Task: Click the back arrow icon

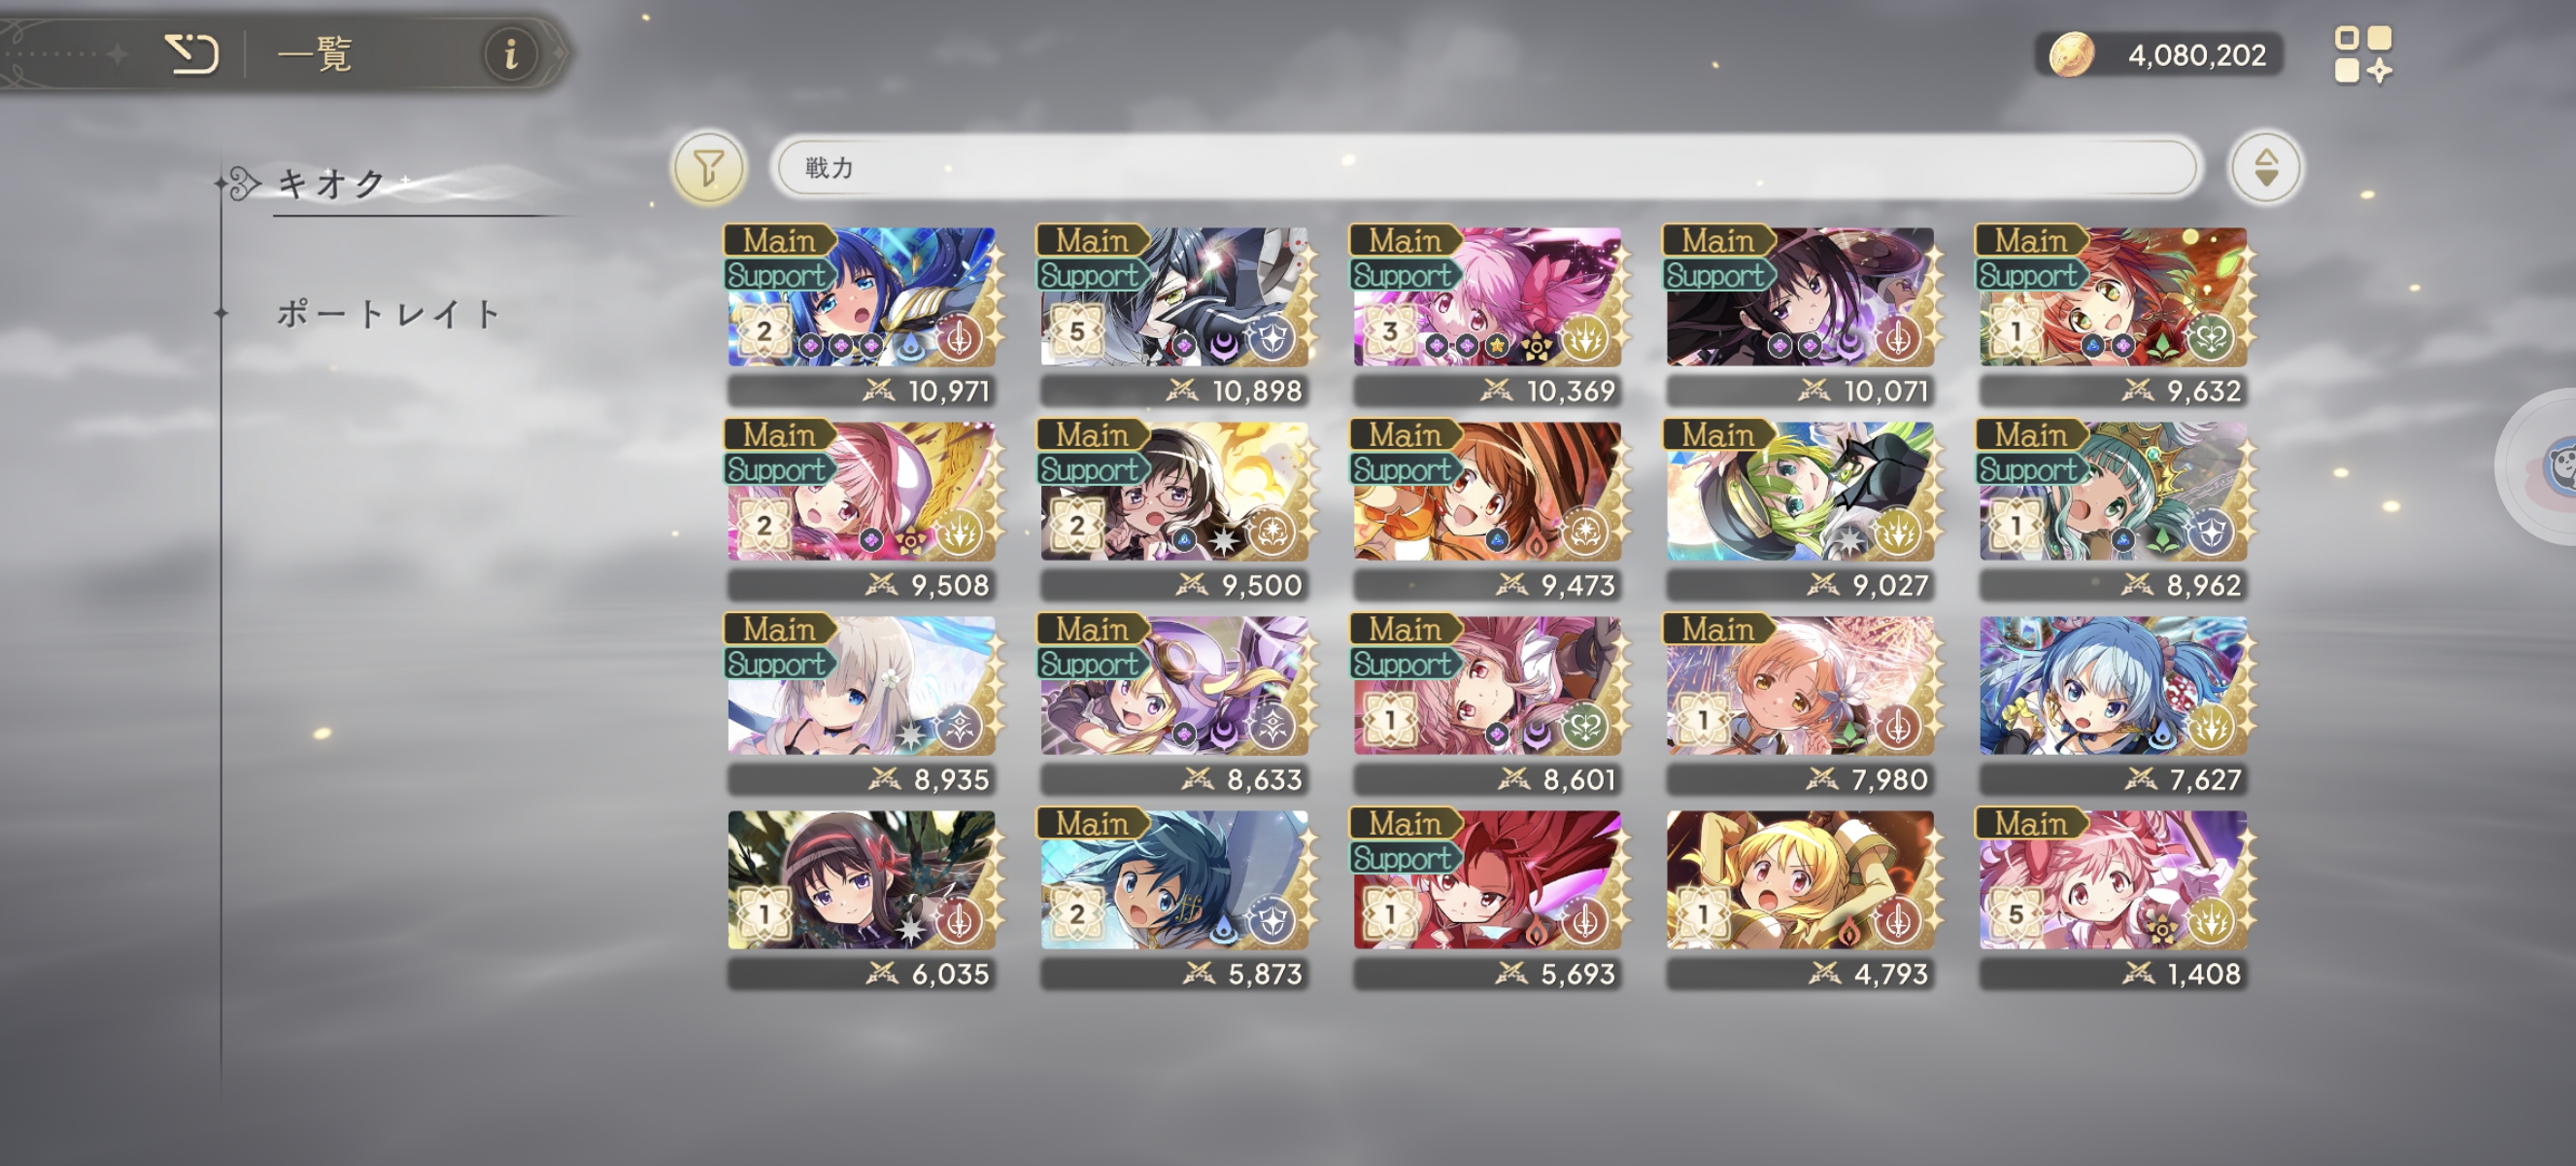Action: [191, 54]
